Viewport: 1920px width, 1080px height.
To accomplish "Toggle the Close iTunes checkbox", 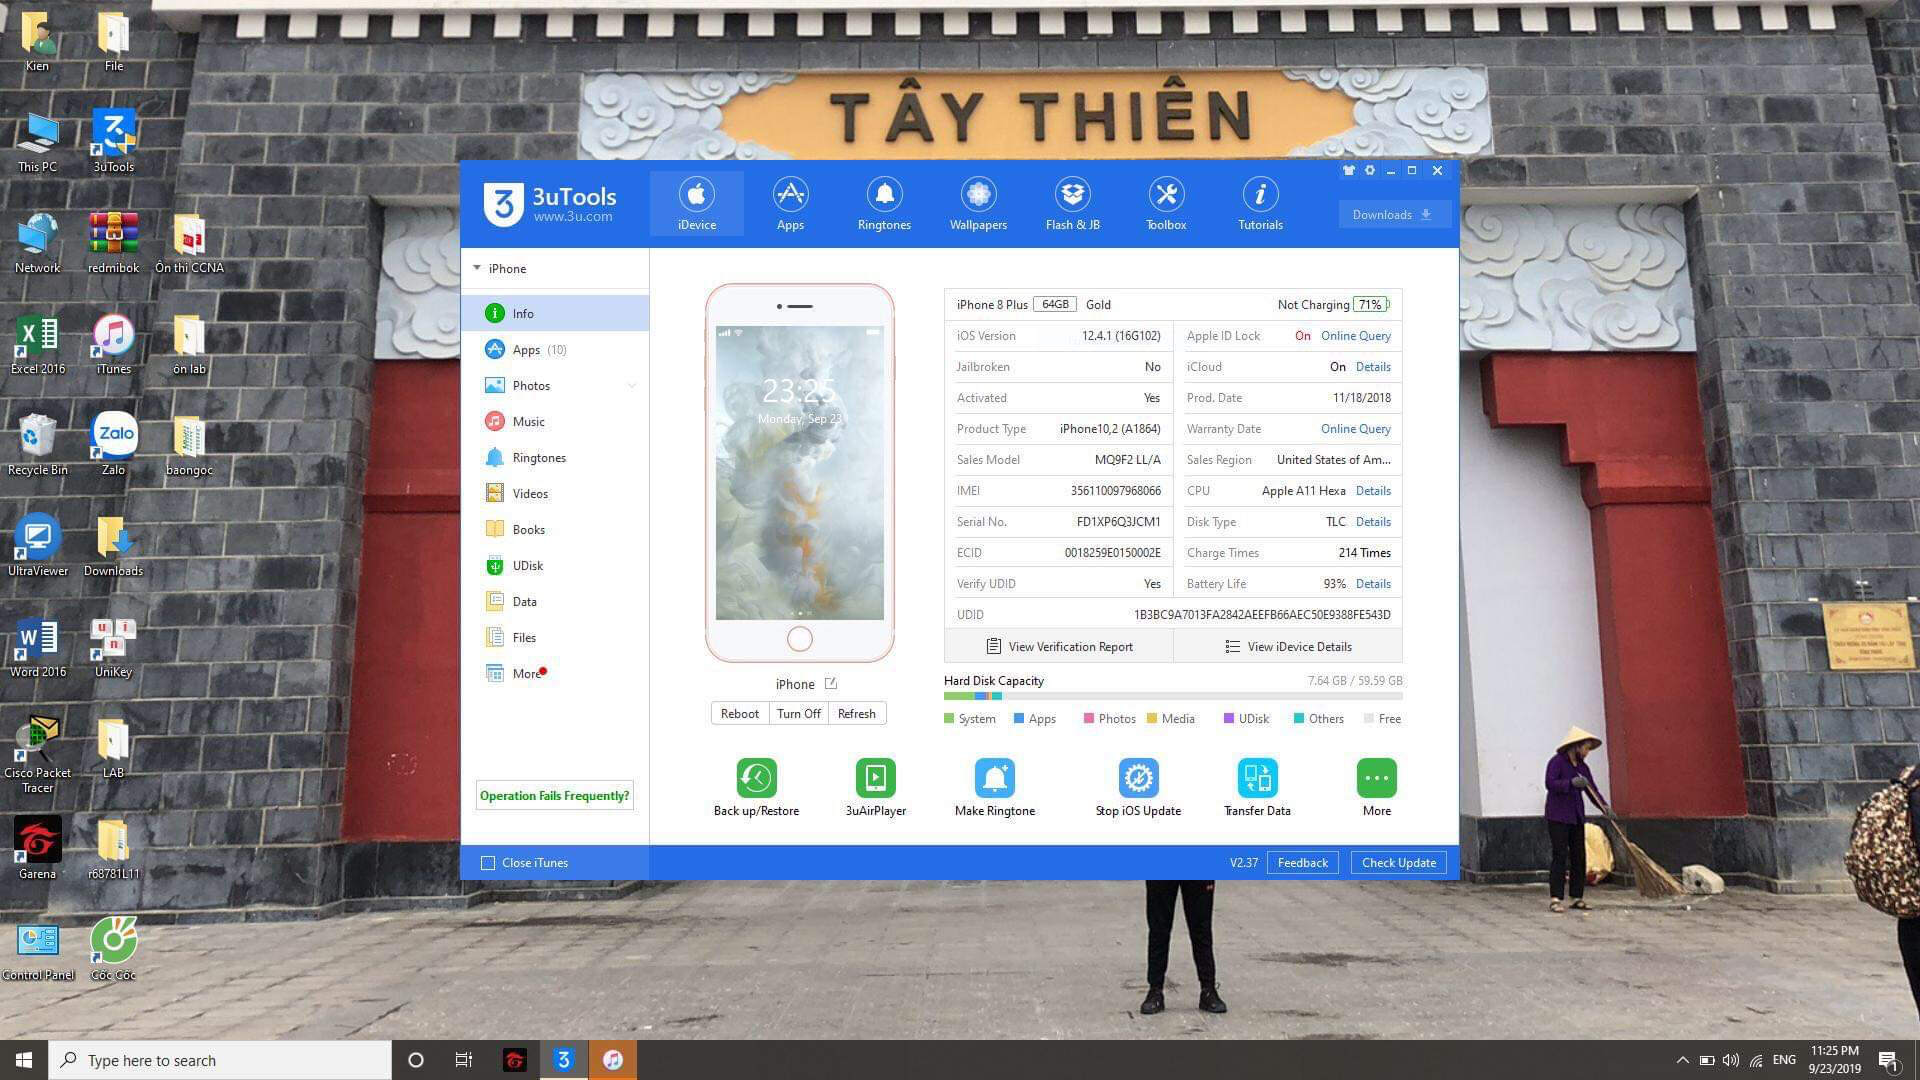I will coord(488,863).
